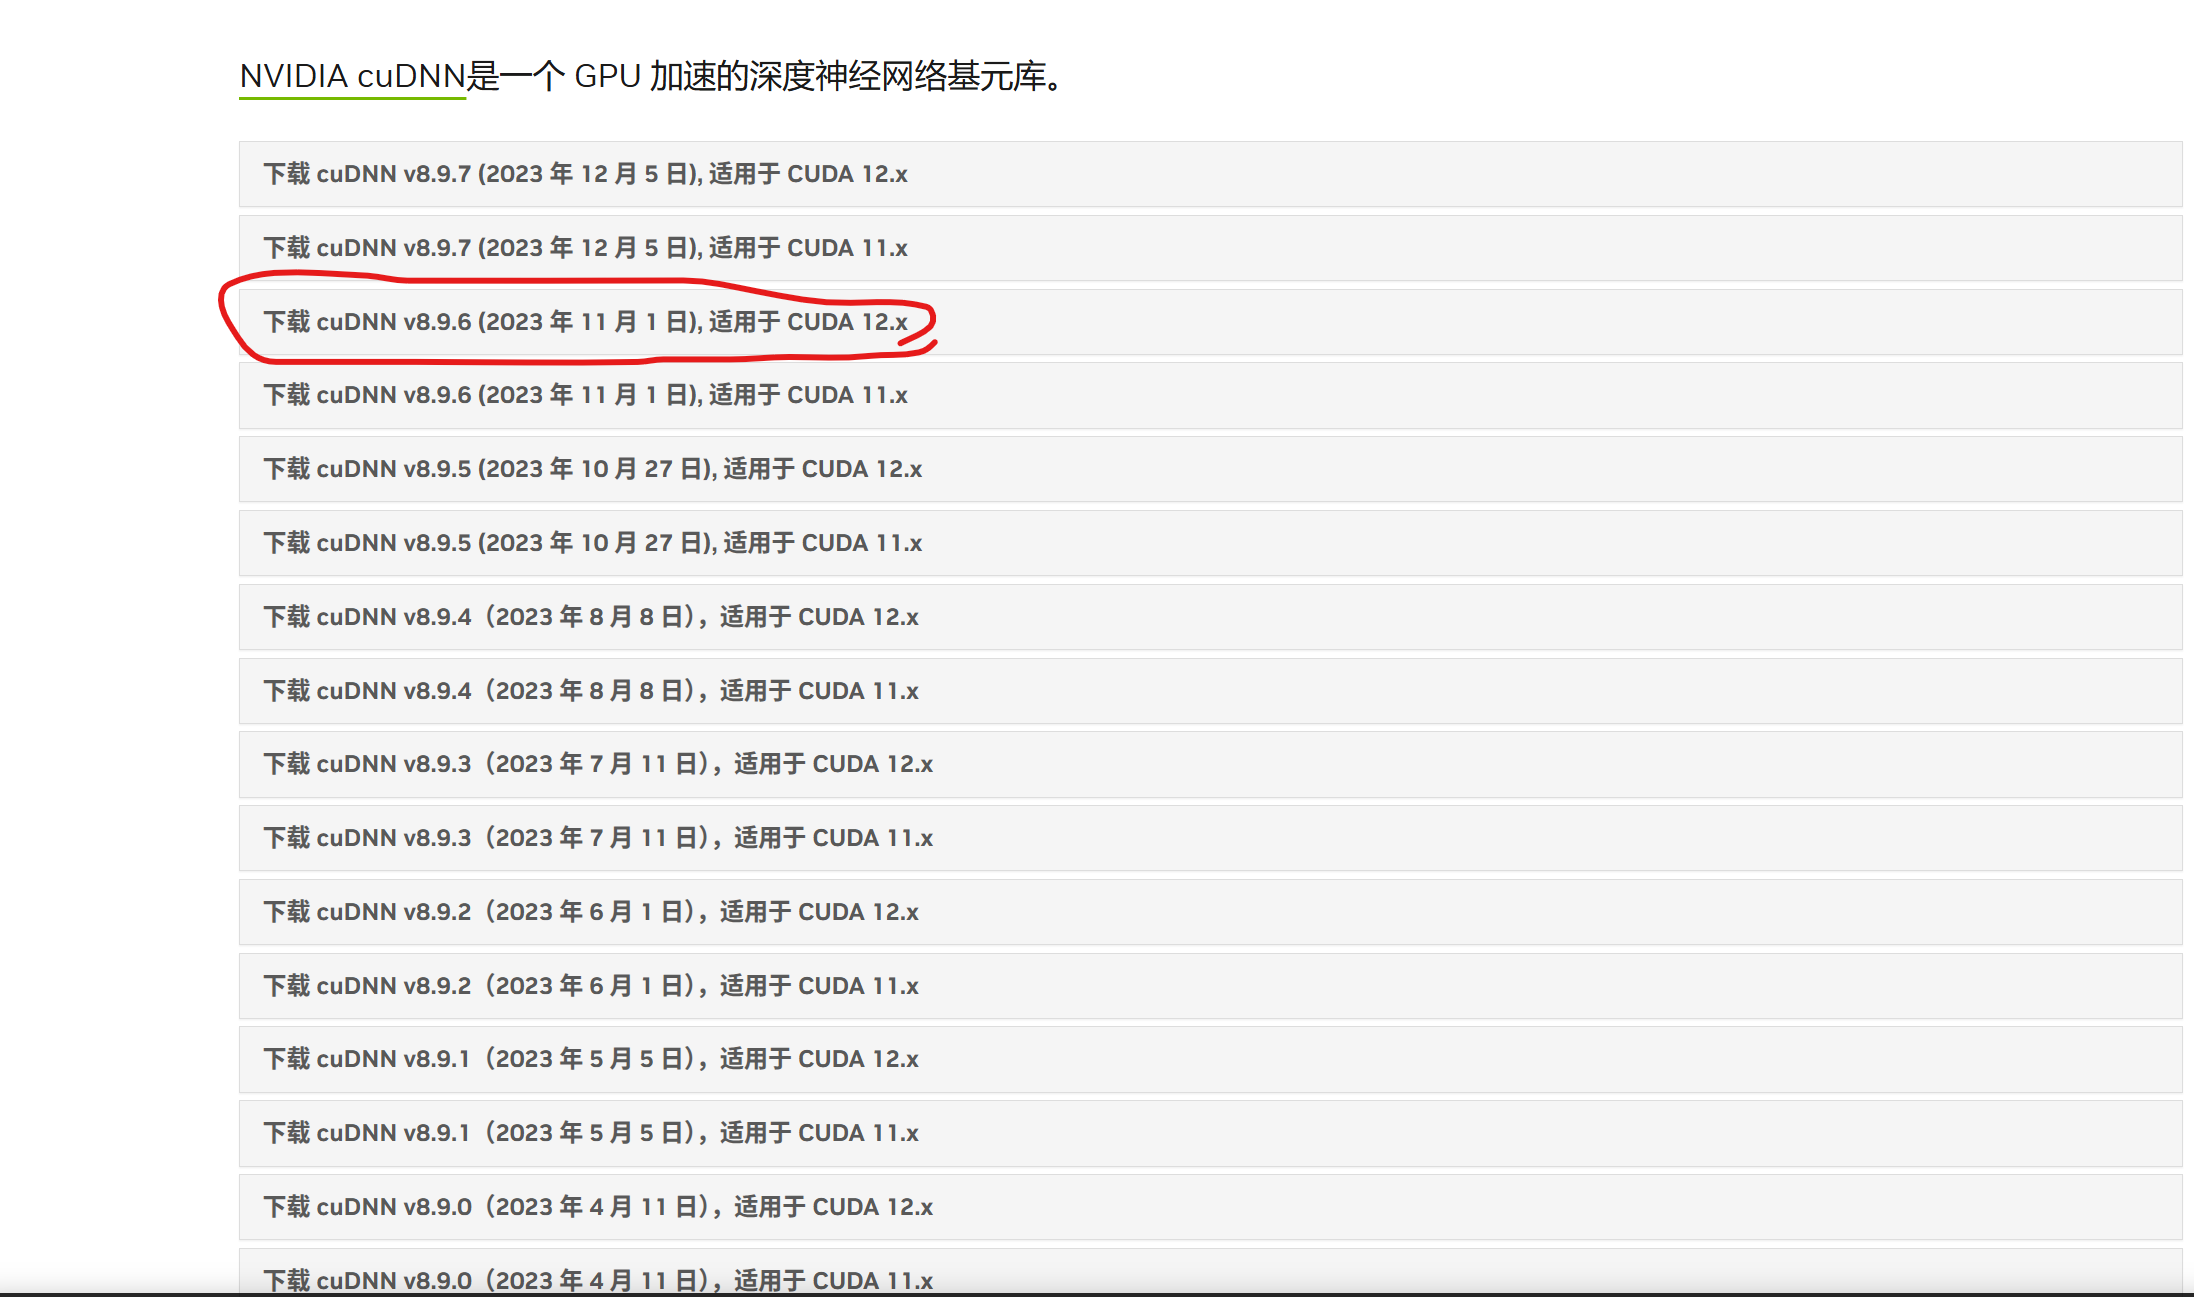Expand cuDNN v8.9.4 for CUDA 12.x
Screen dimensions: 2194x1297
point(590,617)
